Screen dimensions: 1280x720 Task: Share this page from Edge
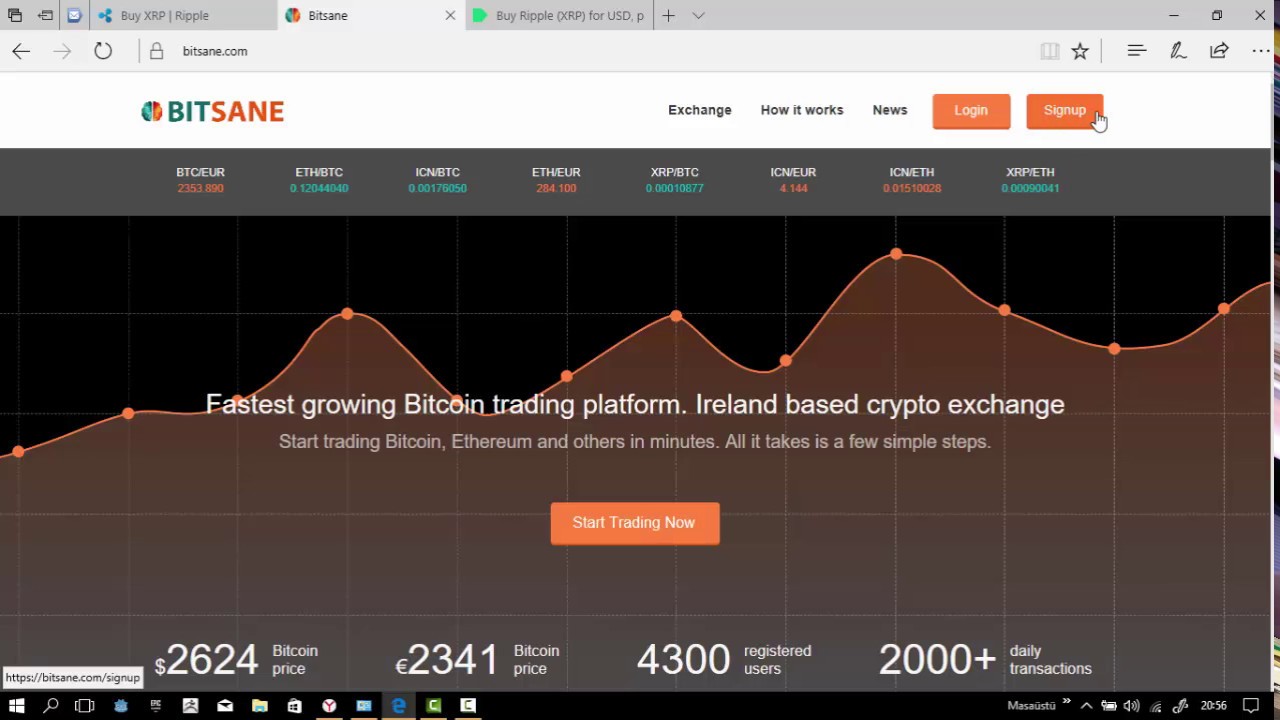pos(1219,51)
